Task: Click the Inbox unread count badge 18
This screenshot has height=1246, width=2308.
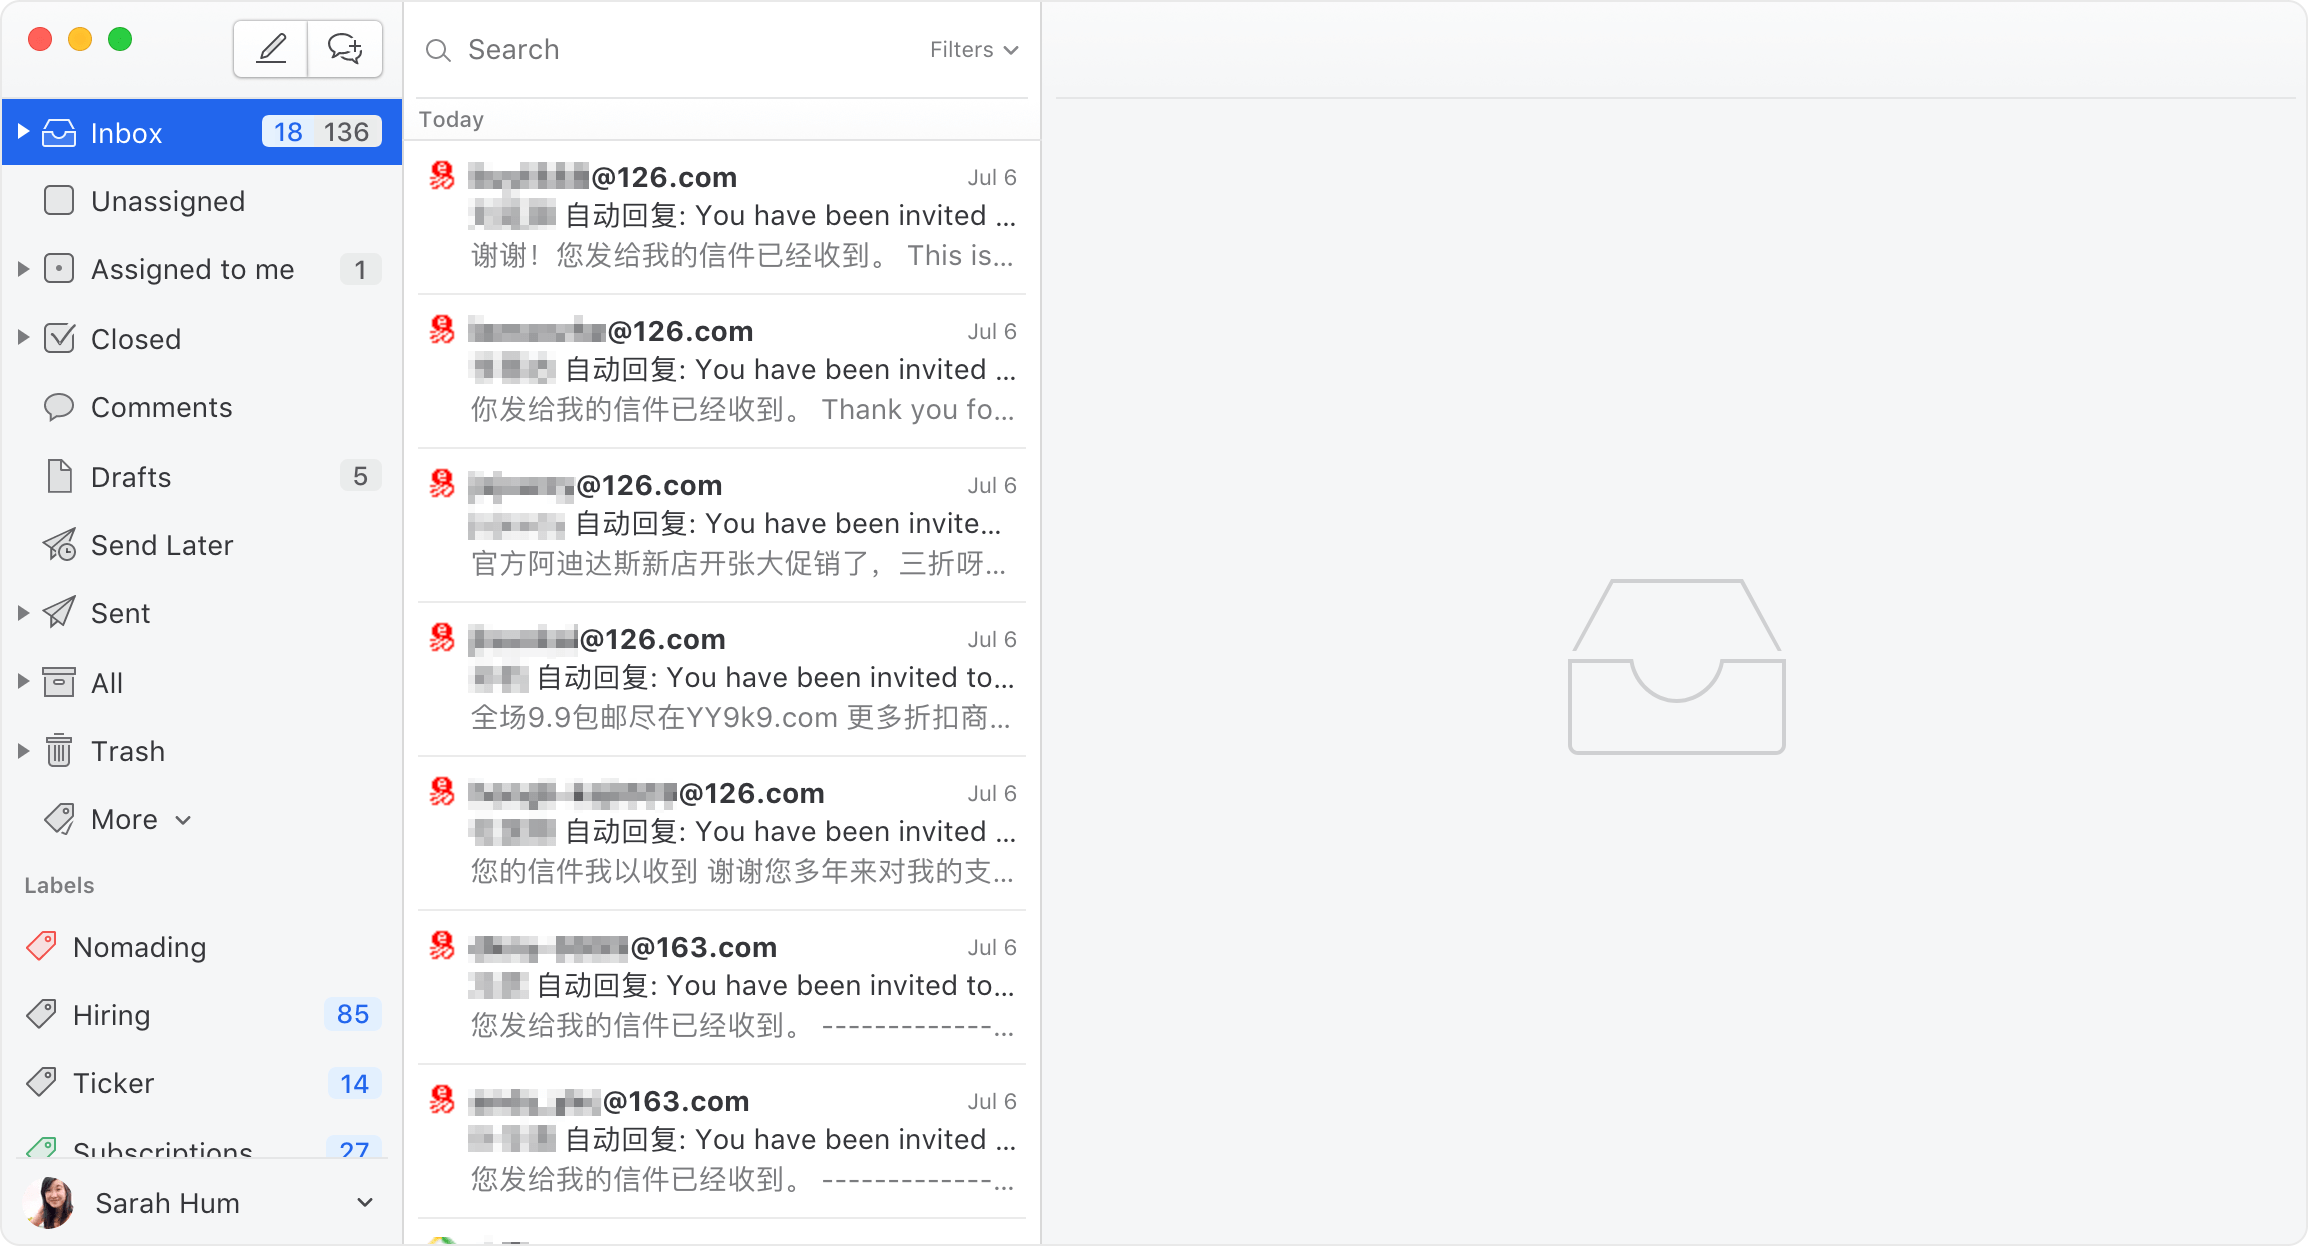Action: [x=288, y=132]
